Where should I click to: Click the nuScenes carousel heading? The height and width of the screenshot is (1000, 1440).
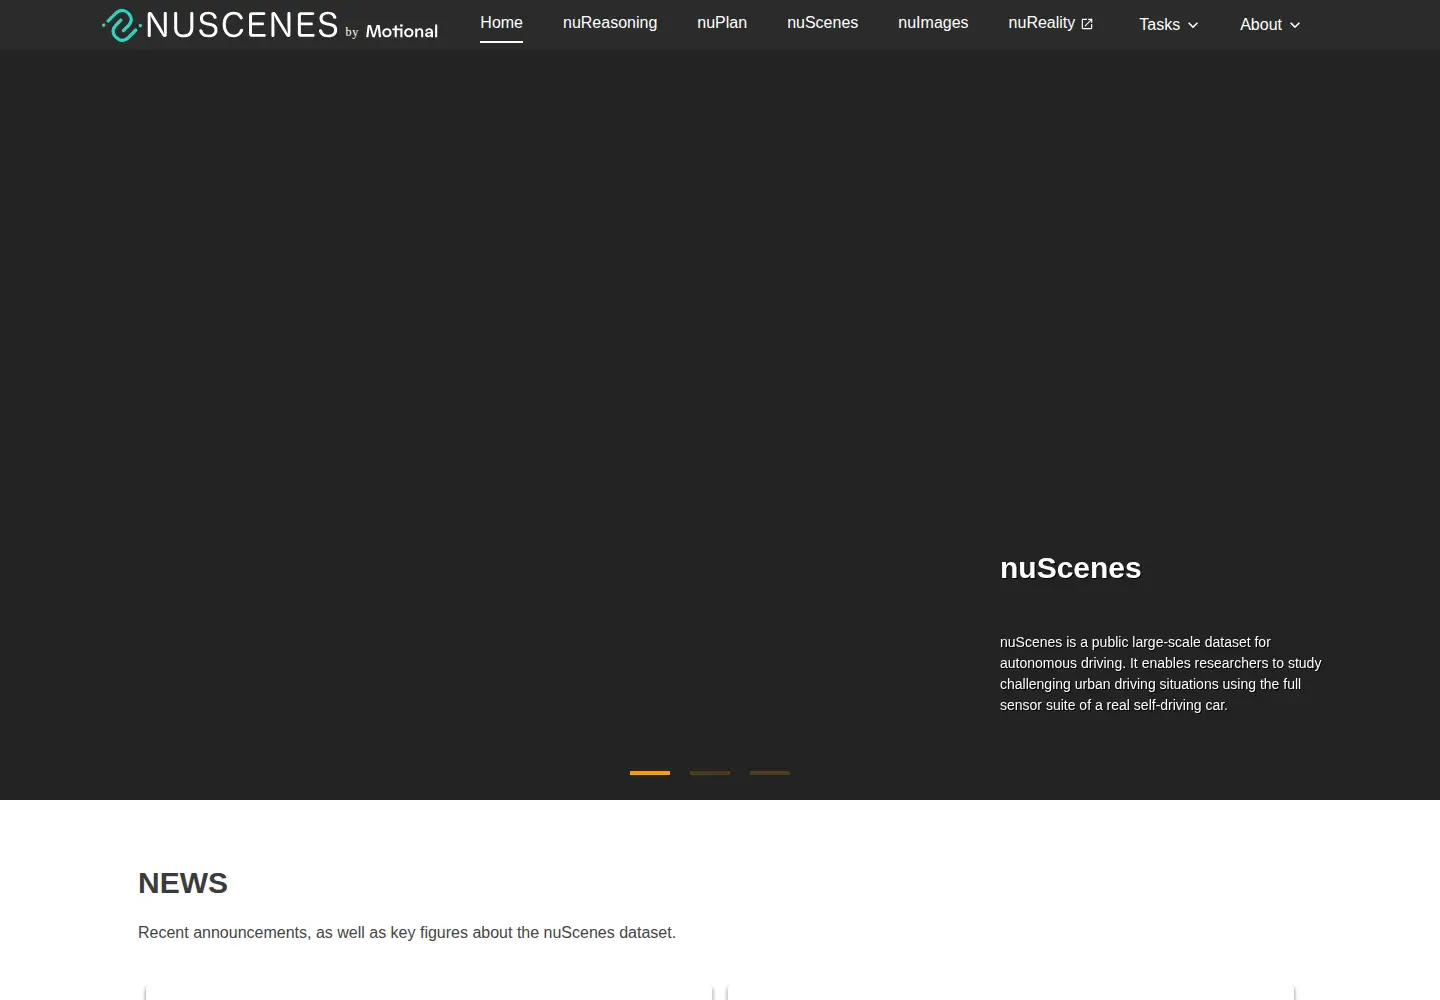click(x=1070, y=568)
